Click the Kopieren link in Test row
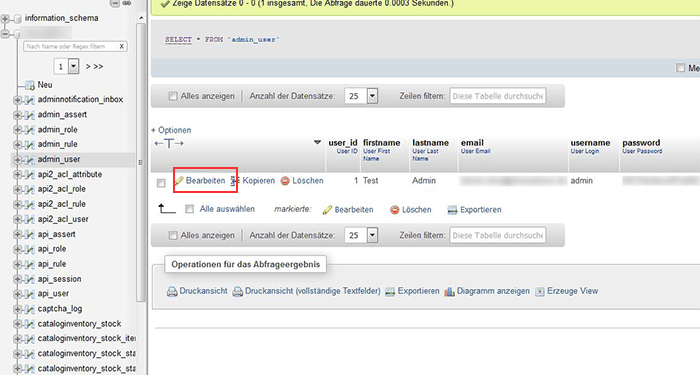This screenshot has width=700, height=375. 258,181
